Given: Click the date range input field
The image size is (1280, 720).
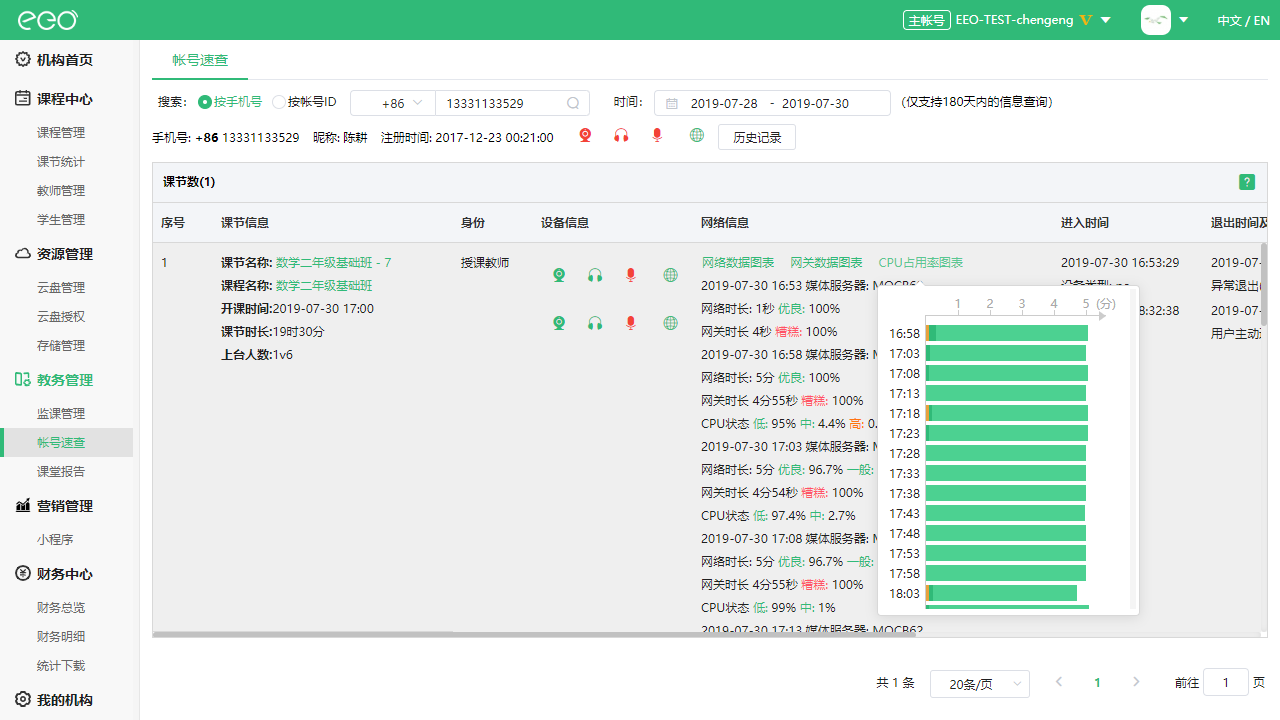Looking at the screenshot, I should tap(772, 103).
